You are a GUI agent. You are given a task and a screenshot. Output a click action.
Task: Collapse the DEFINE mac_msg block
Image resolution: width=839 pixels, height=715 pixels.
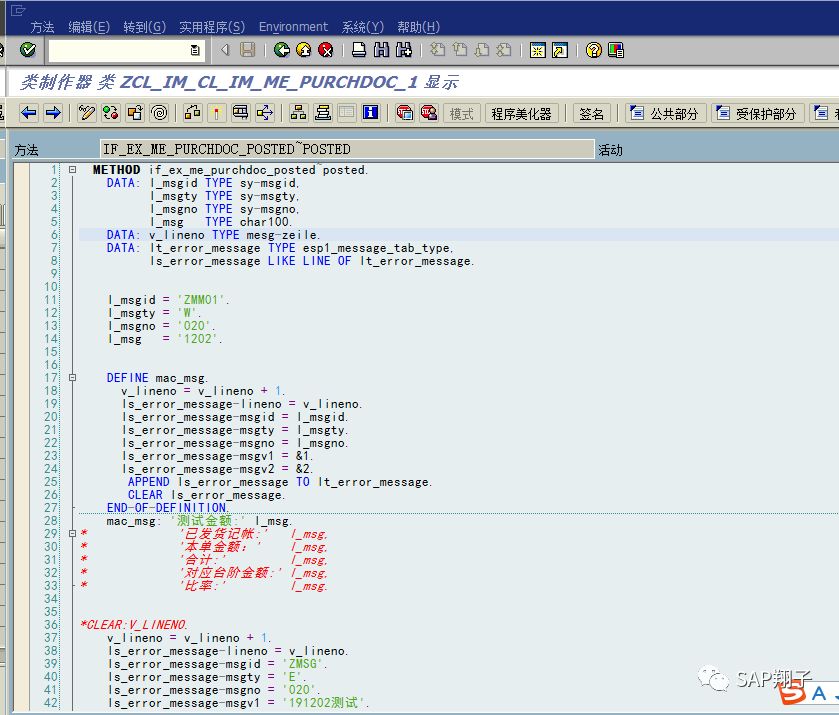pyautogui.click(x=72, y=378)
